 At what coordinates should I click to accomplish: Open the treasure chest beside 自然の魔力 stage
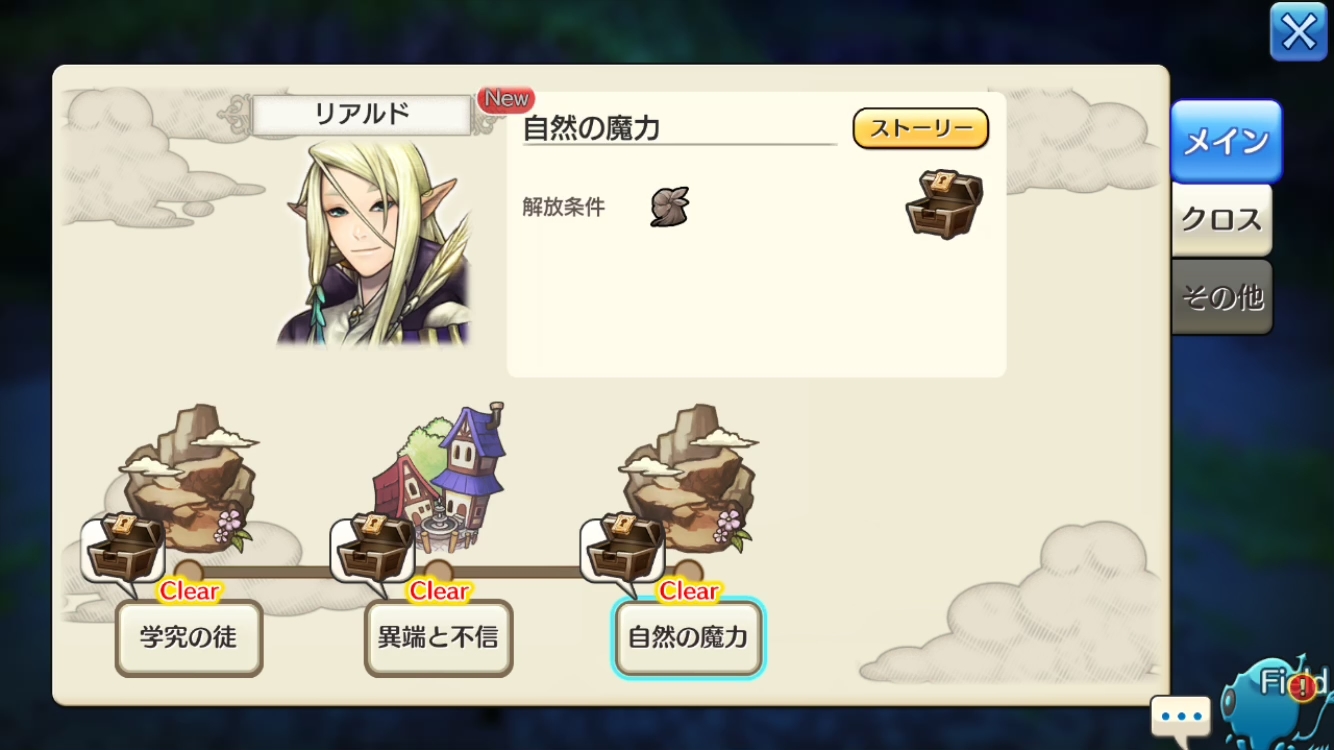(623, 549)
